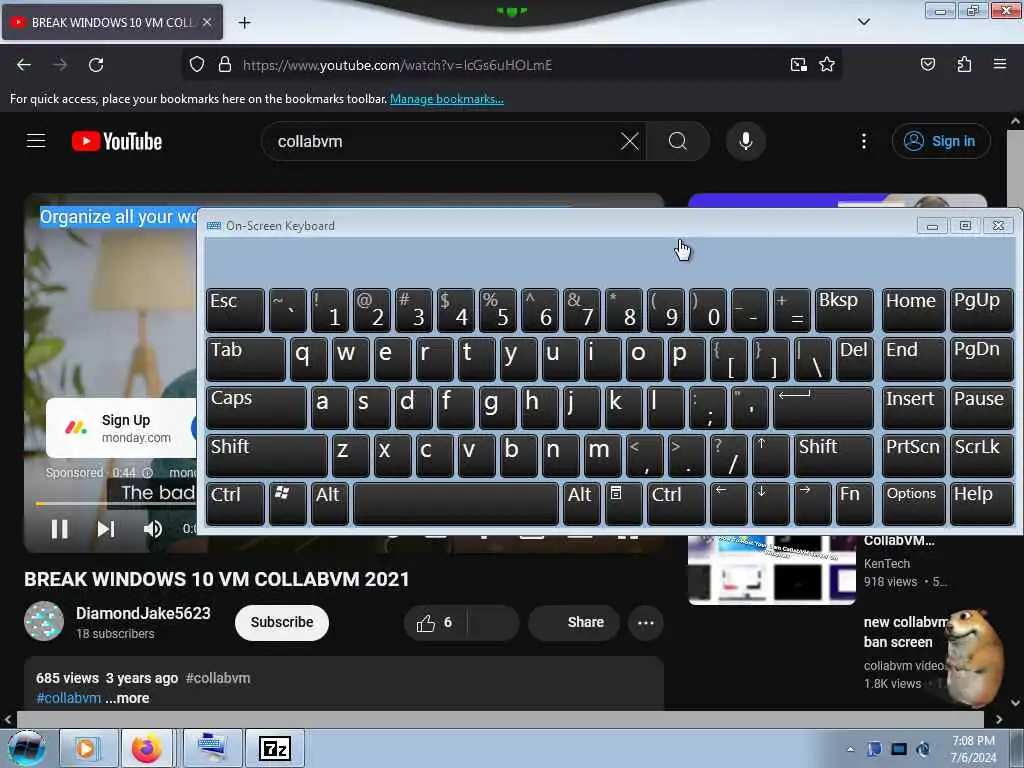Open YouTube settings three-dot menu
This screenshot has width=1024, height=768.
863,141
